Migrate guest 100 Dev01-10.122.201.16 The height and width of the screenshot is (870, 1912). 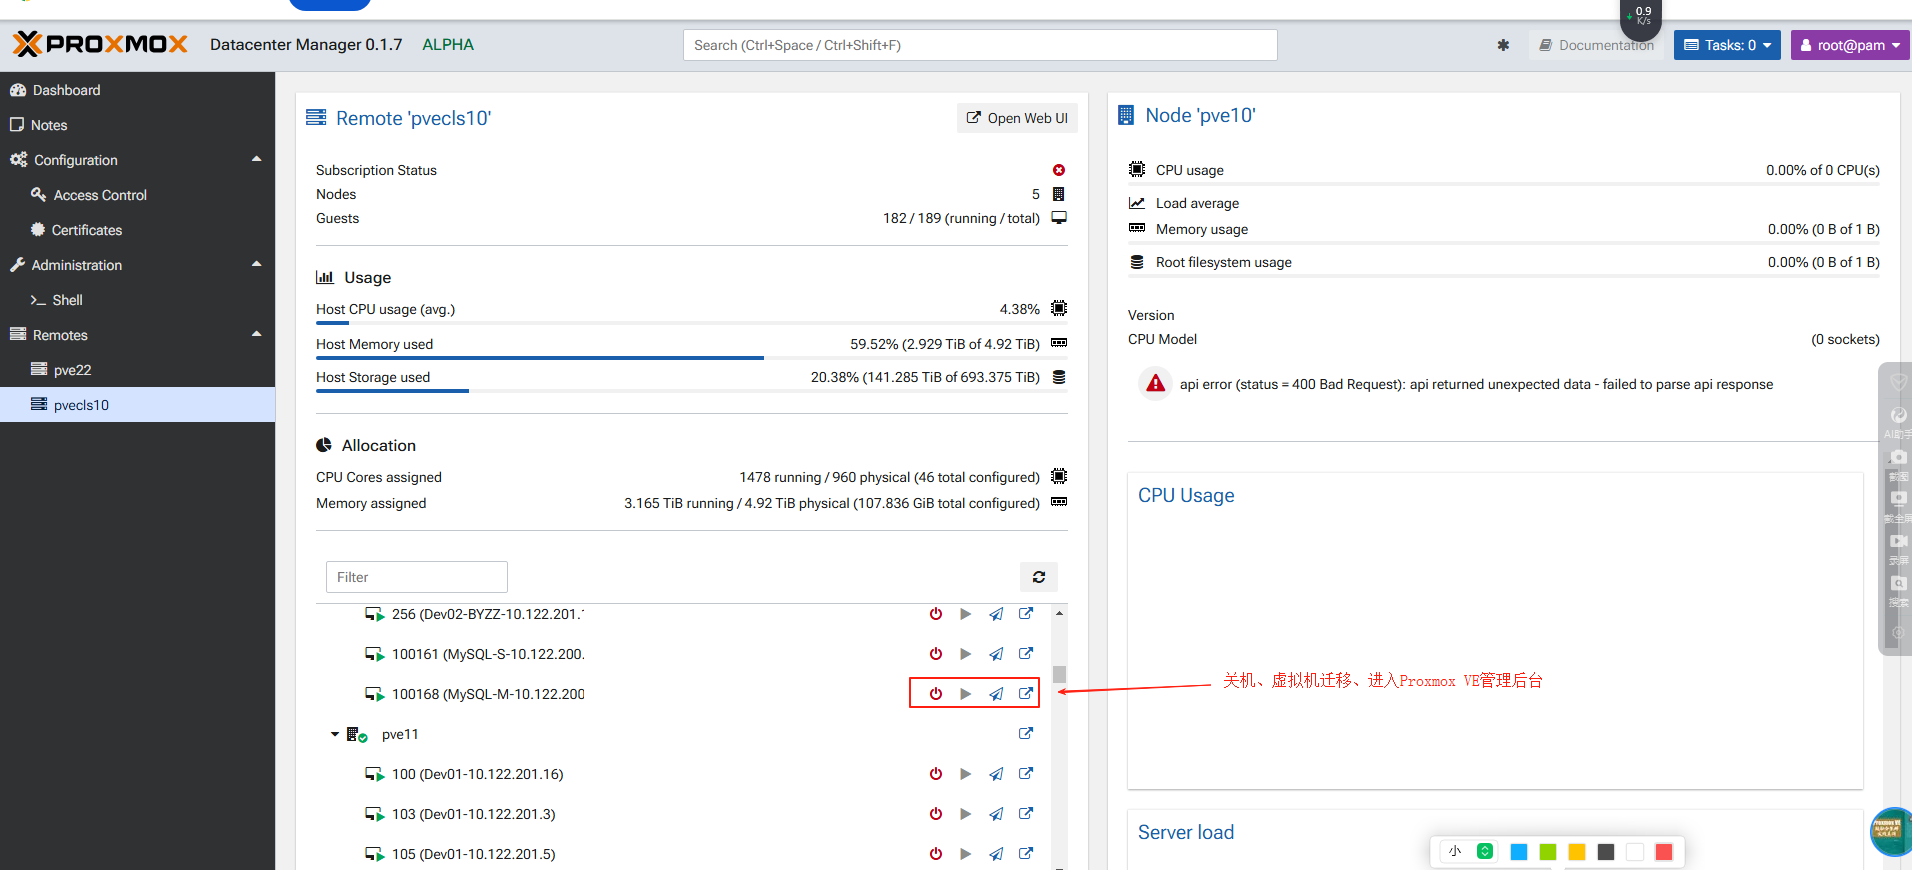[x=996, y=774]
